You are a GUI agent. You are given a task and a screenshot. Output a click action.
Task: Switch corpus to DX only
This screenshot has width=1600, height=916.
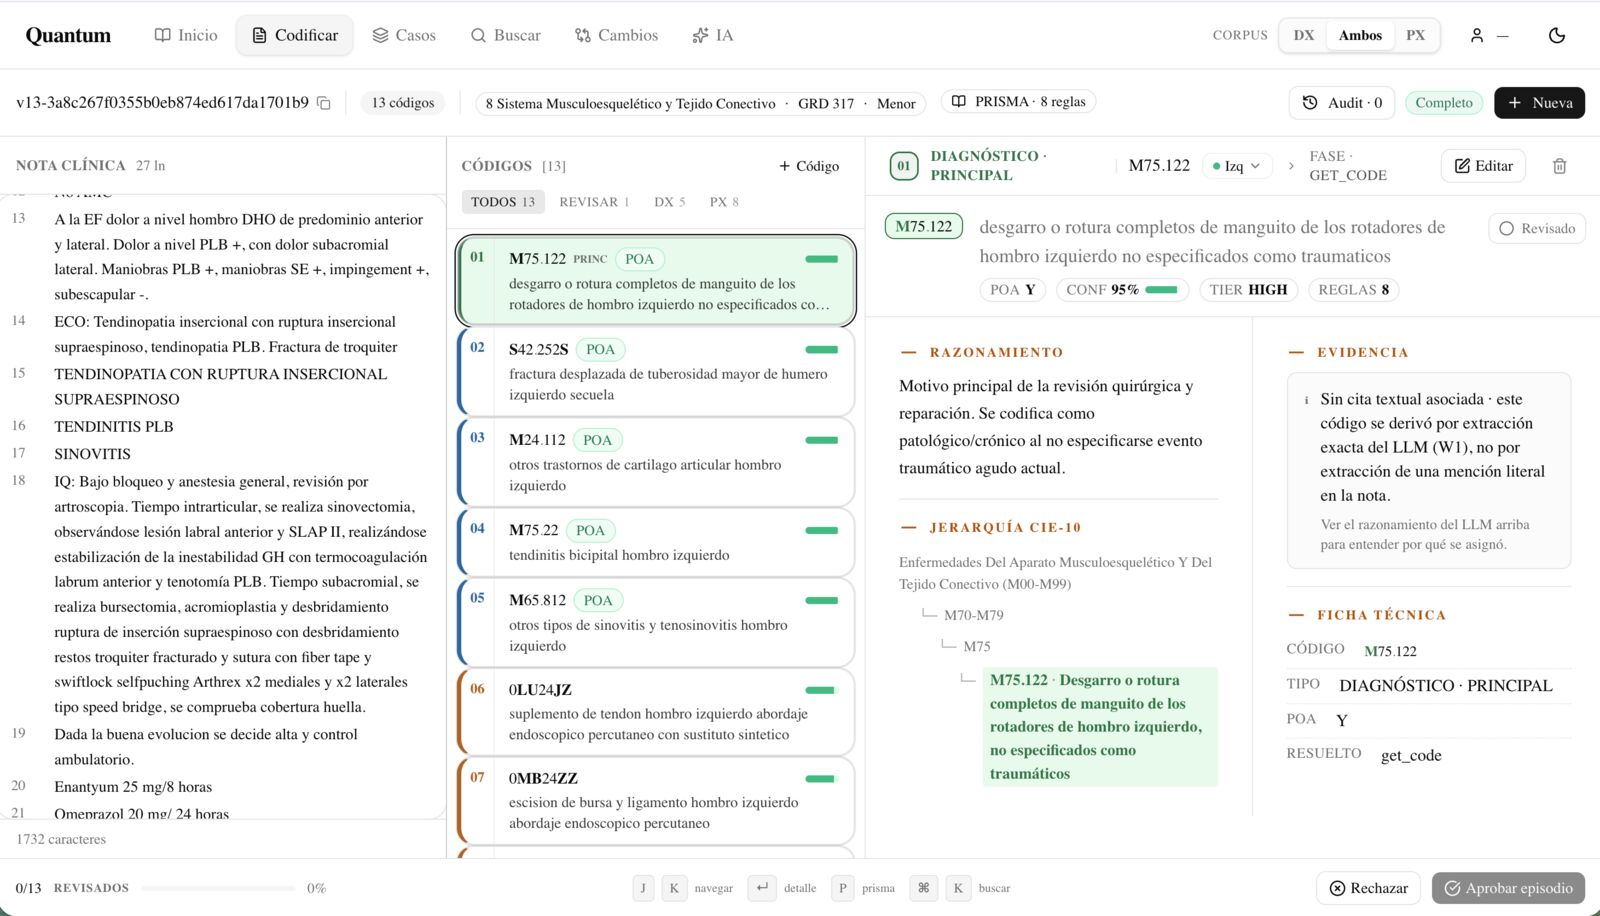1303,34
